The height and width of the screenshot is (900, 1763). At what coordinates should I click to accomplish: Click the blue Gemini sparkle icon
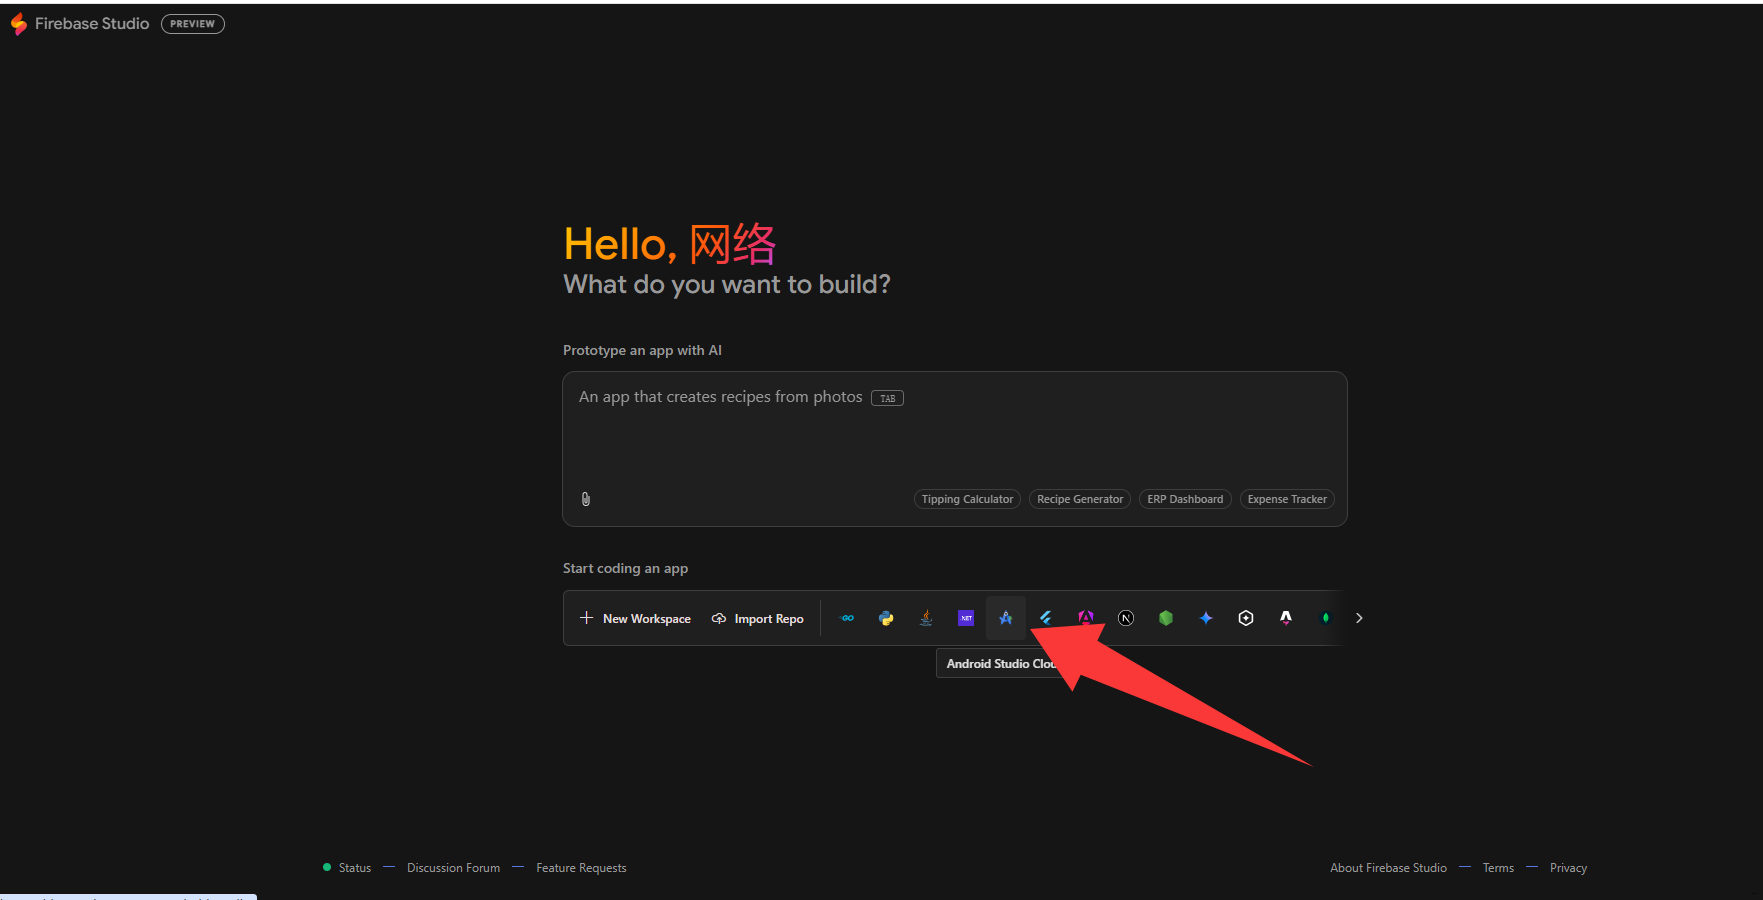(x=1206, y=618)
